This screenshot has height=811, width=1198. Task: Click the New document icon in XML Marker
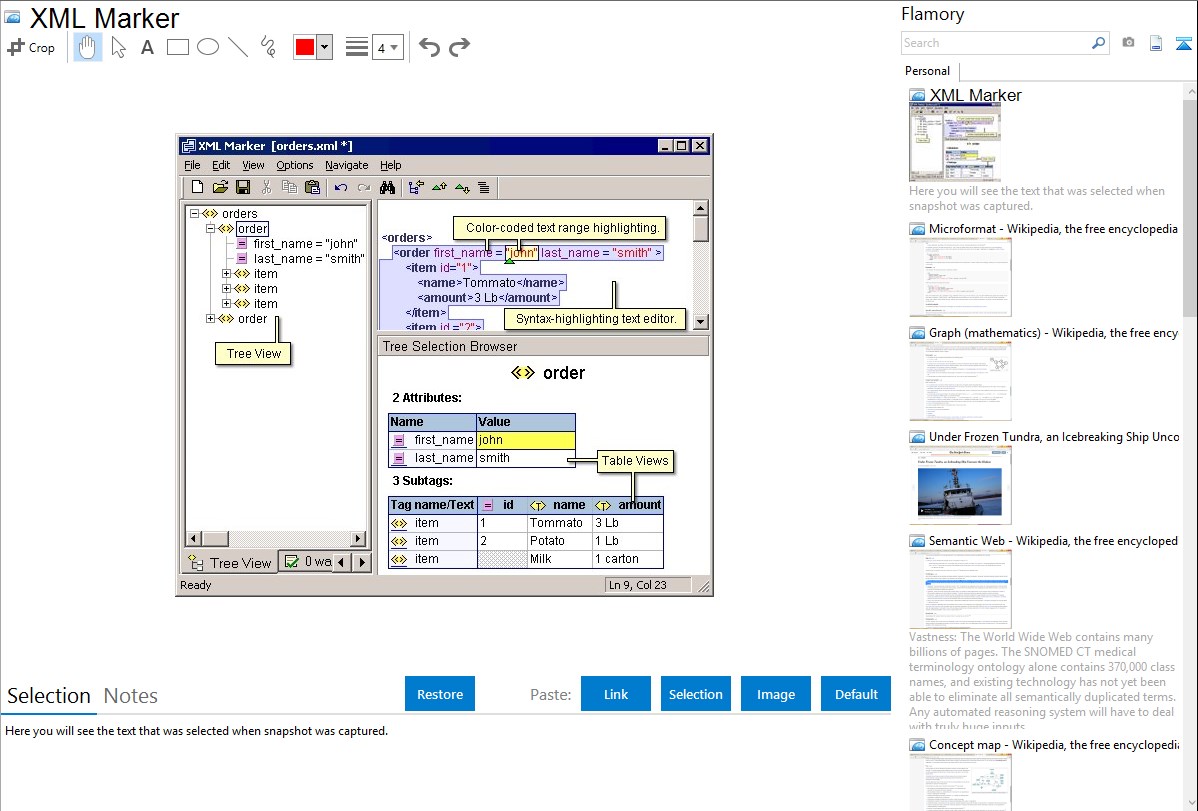(x=197, y=187)
